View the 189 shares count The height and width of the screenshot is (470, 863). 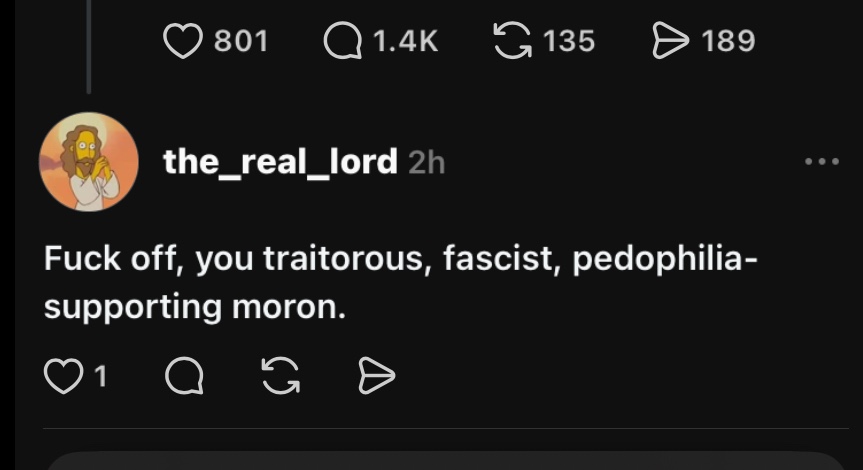[x=728, y=41]
